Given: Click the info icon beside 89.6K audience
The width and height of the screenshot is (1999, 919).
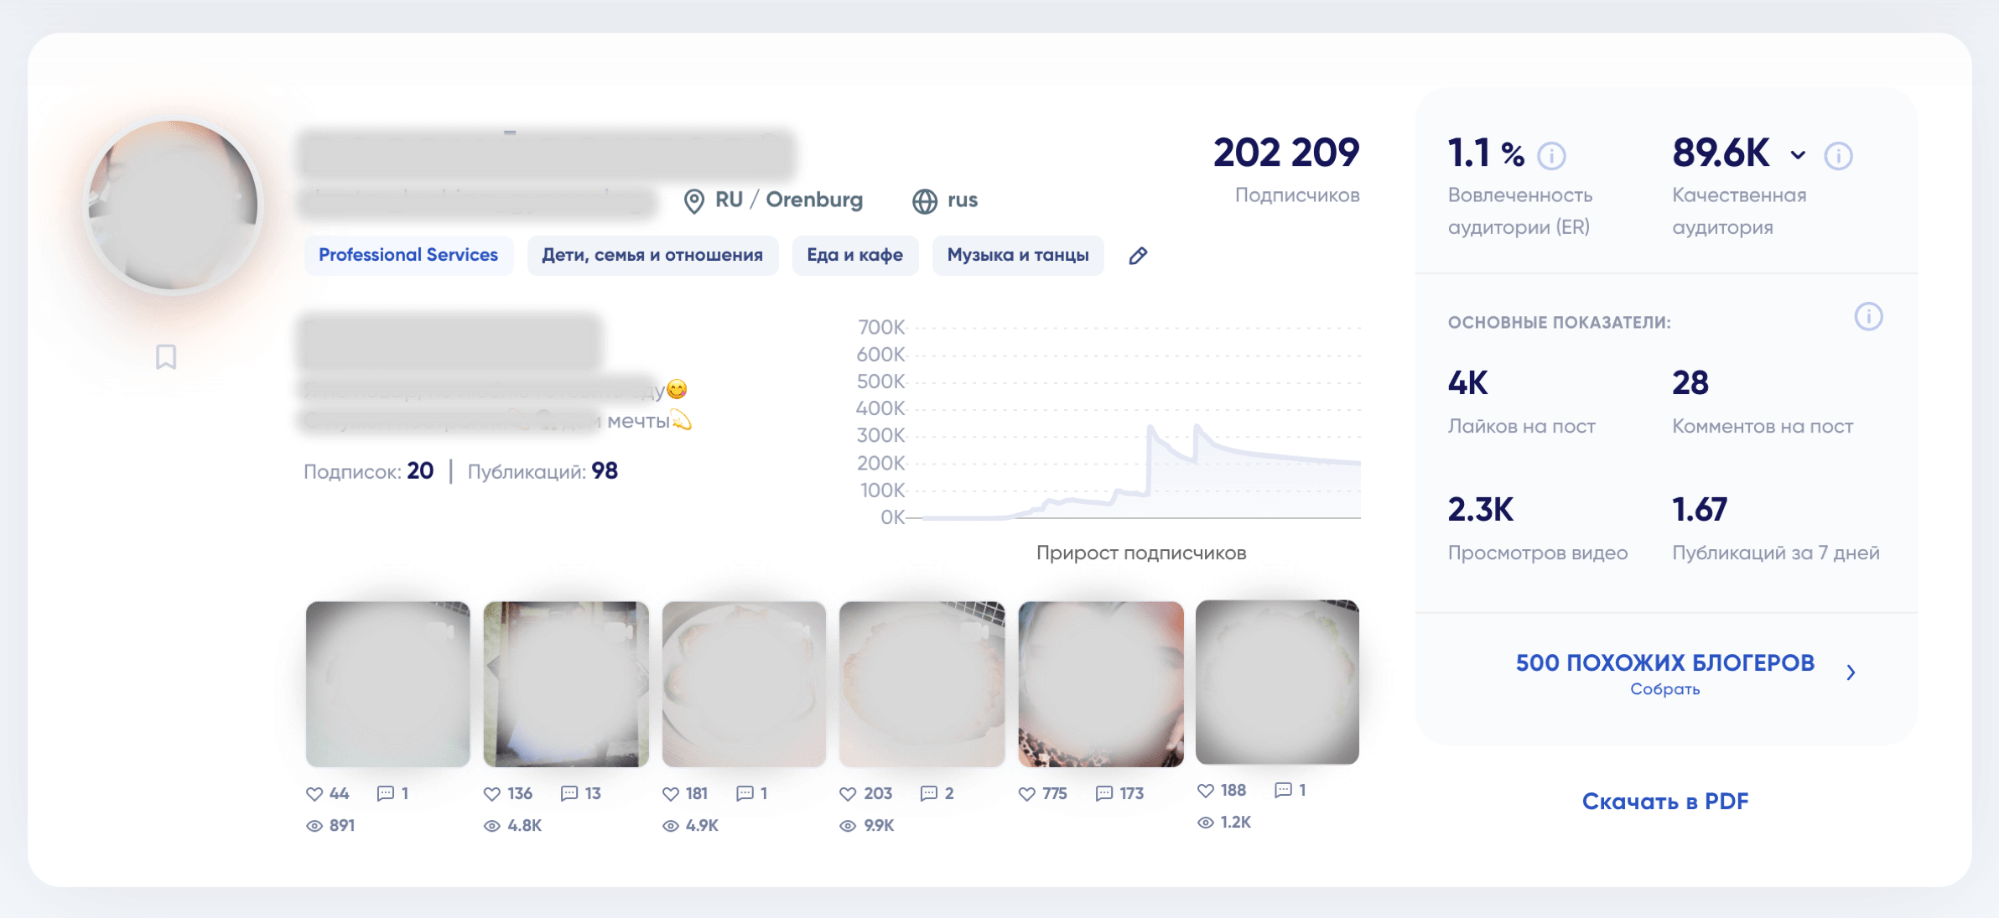Looking at the screenshot, I should 1838,156.
